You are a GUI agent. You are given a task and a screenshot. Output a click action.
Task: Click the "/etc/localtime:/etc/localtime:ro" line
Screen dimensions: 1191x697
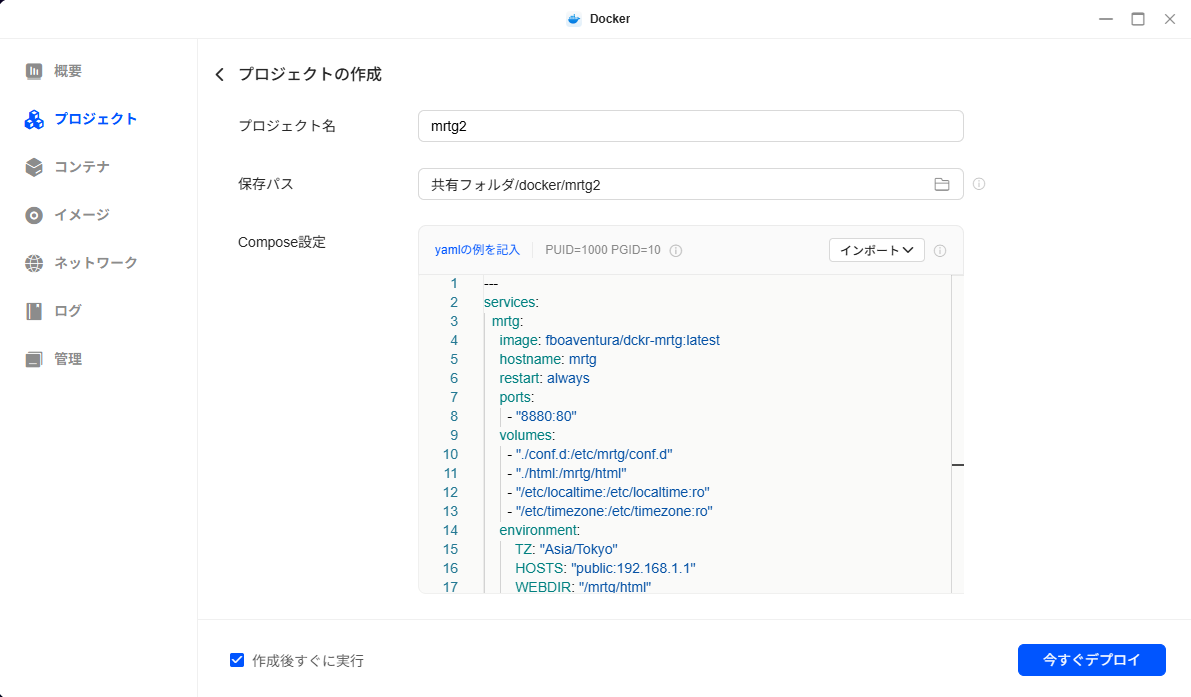point(608,492)
